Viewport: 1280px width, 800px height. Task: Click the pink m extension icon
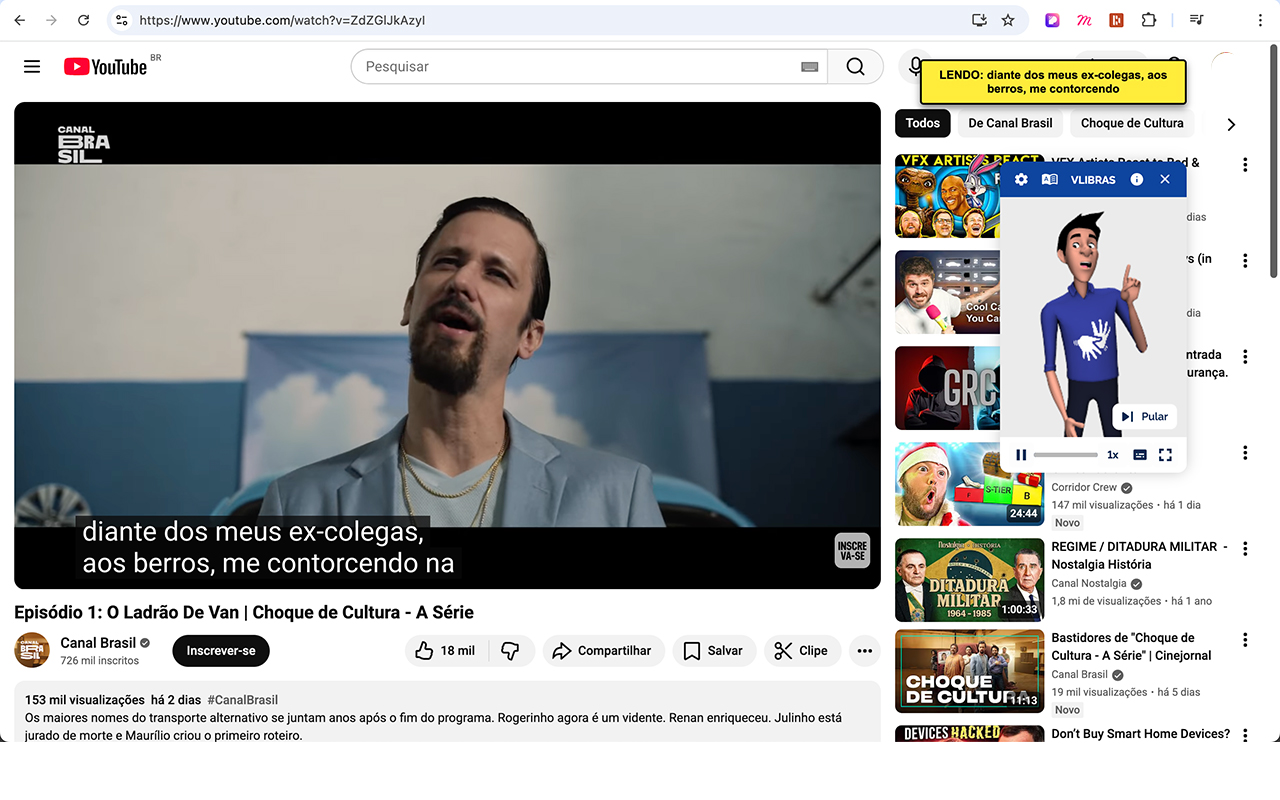[1084, 20]
